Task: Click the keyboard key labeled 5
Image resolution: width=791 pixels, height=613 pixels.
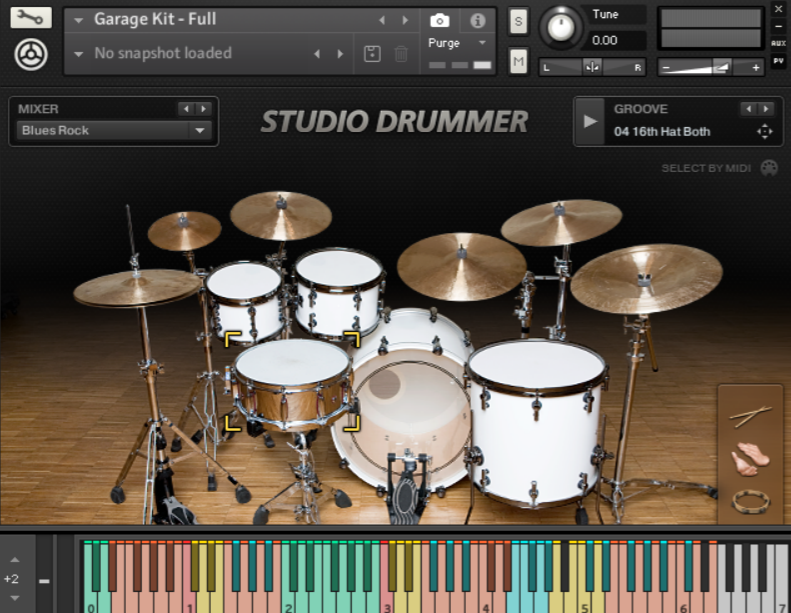Action: coord(585,600)
